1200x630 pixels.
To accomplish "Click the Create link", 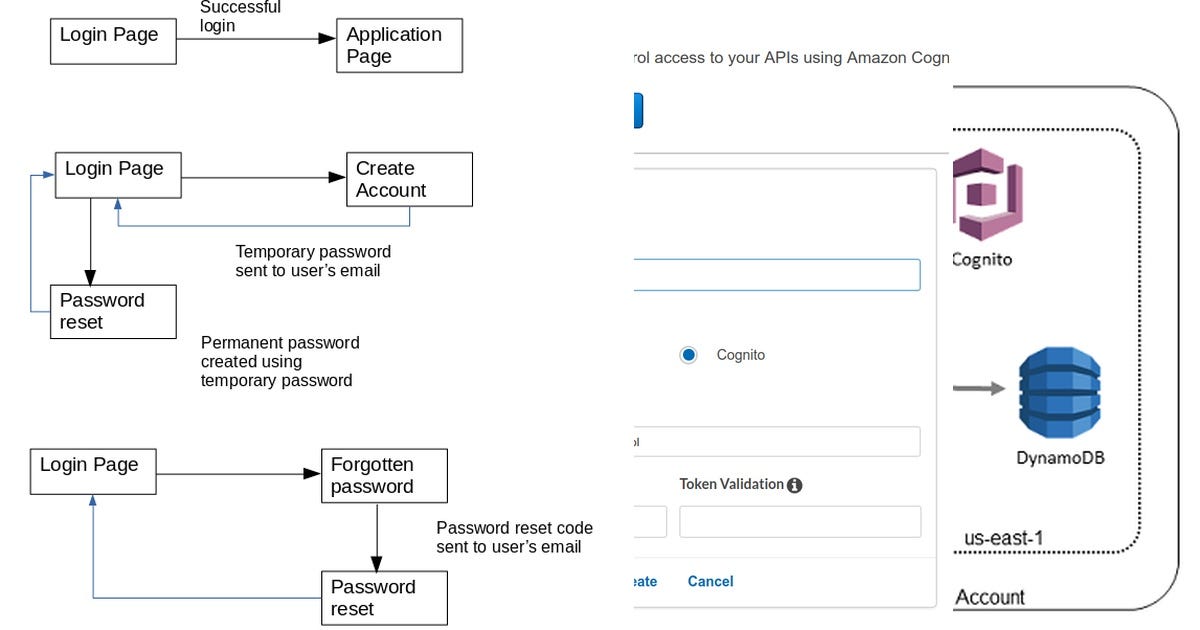I will [646, 581].
